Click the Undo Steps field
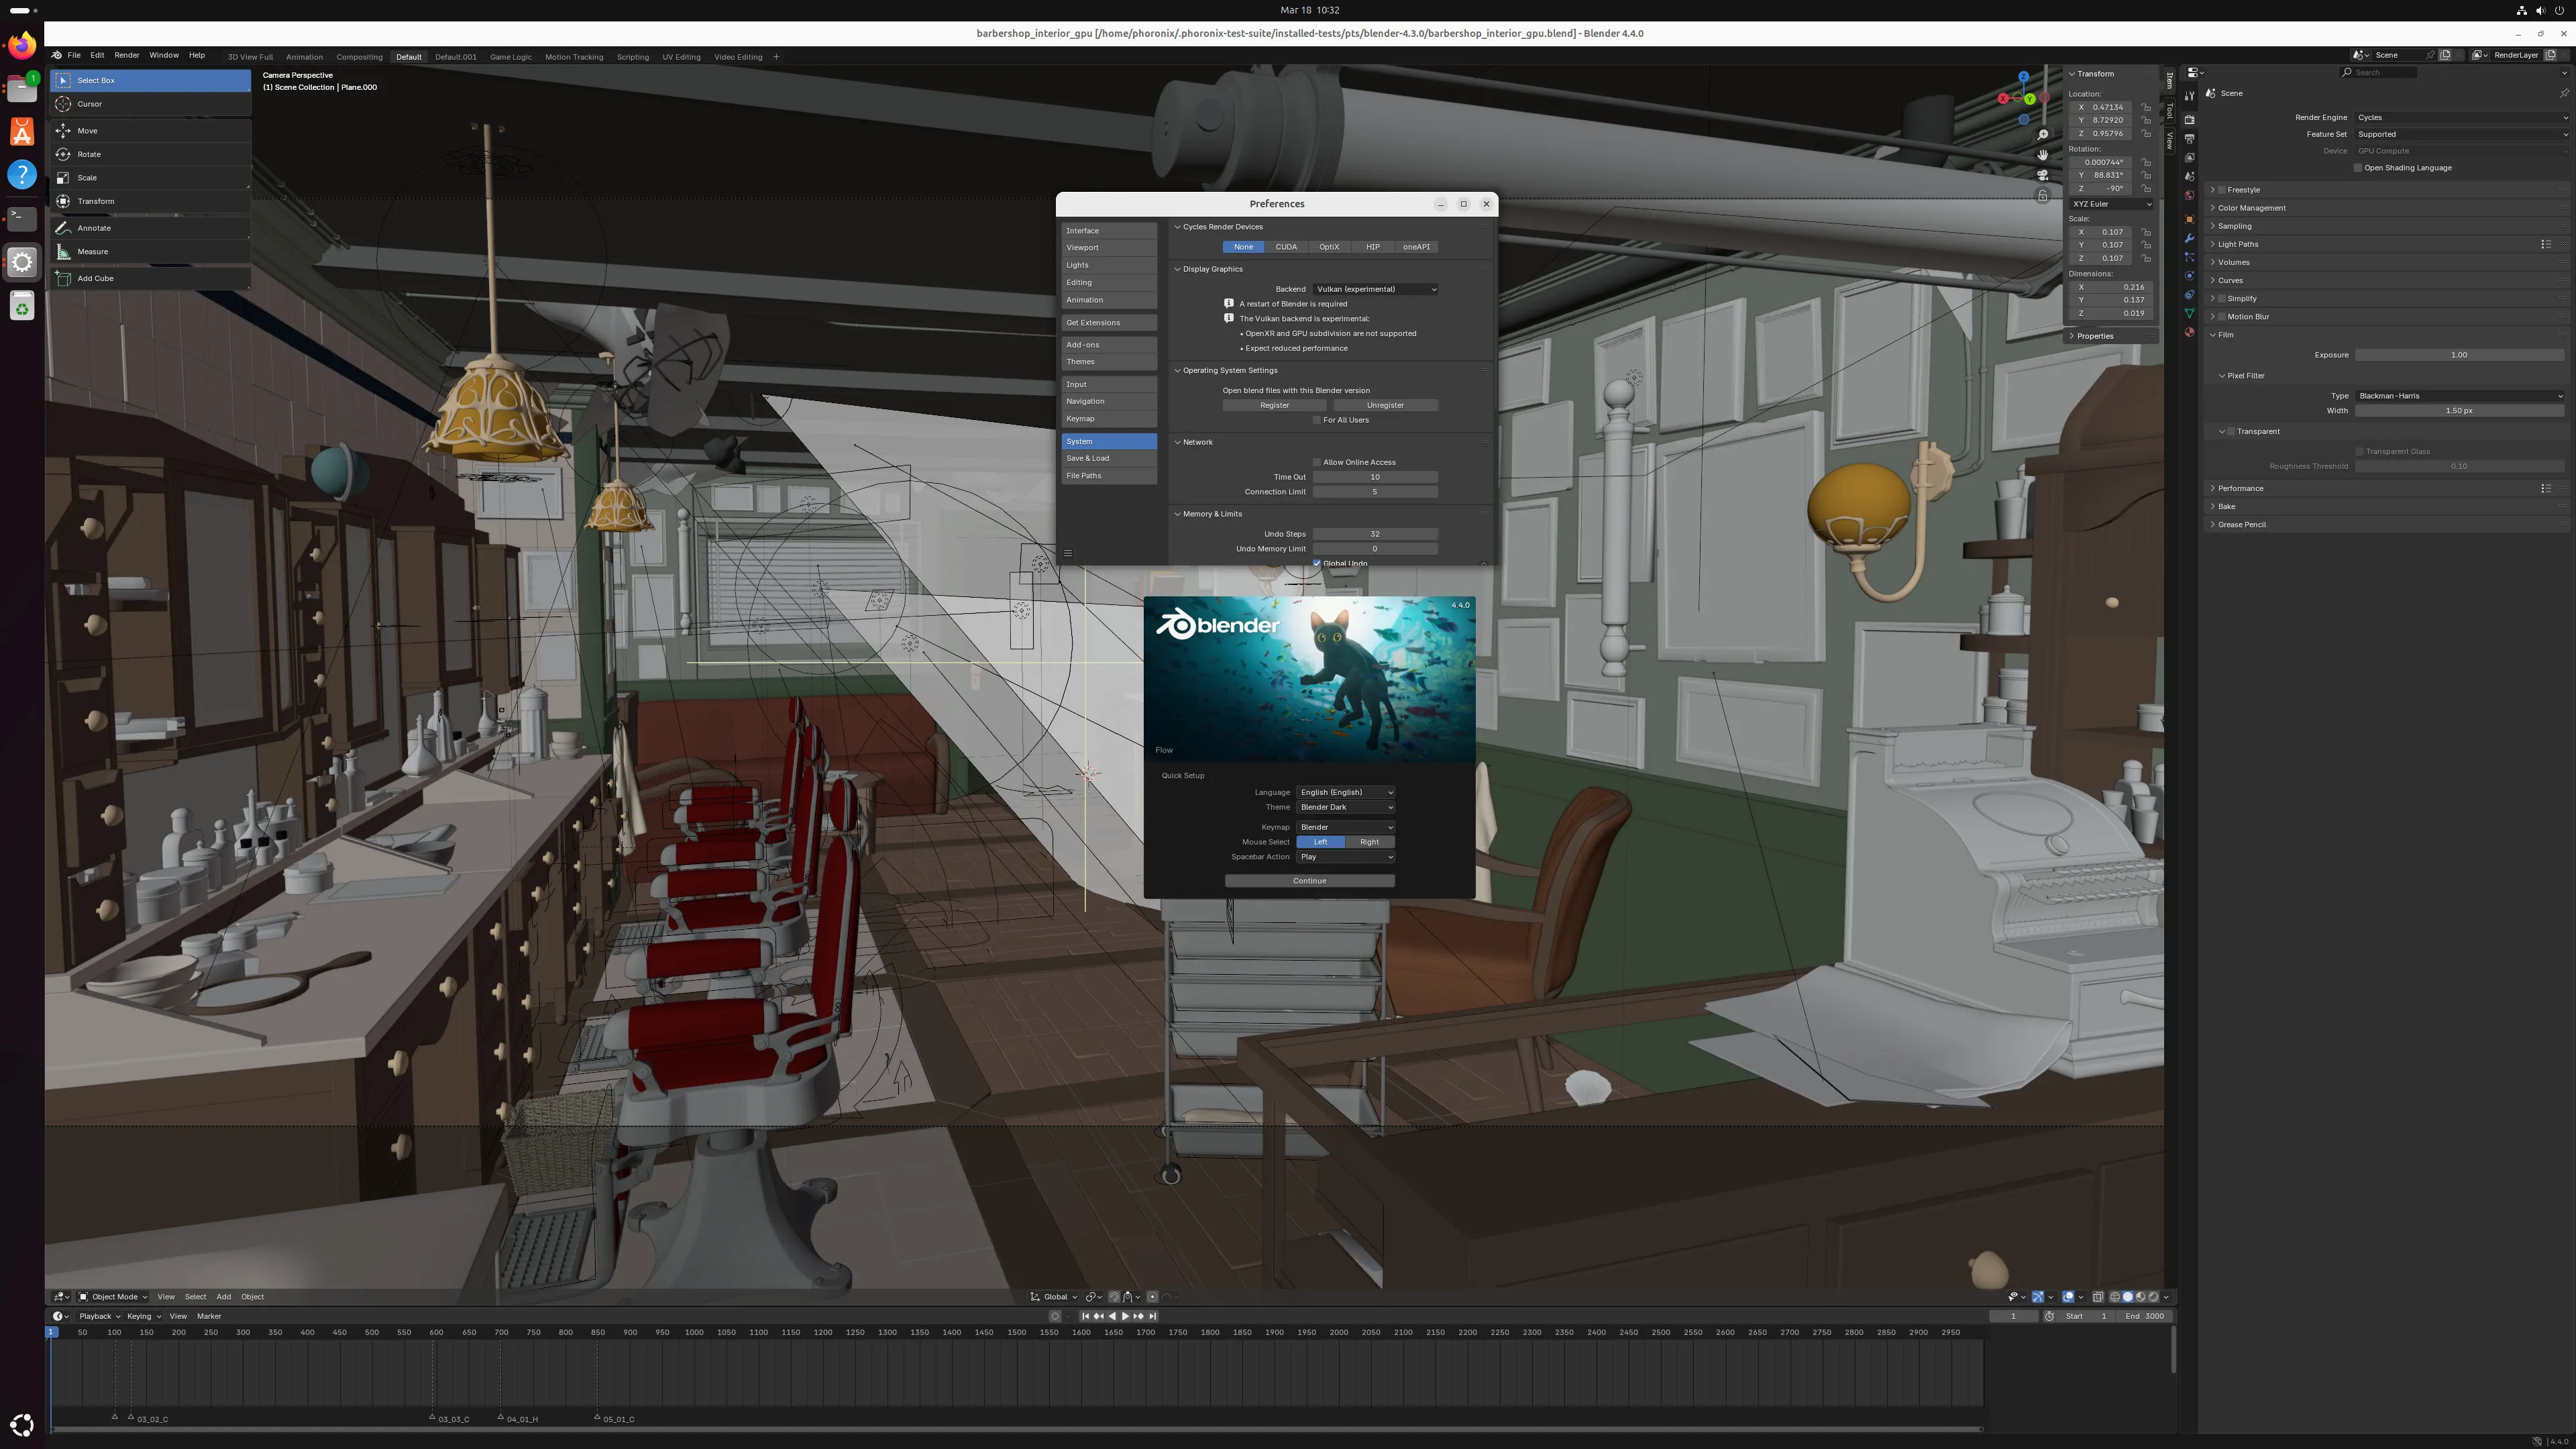This screenshot has width=2576, height=1449. (x=1375, y=534)
